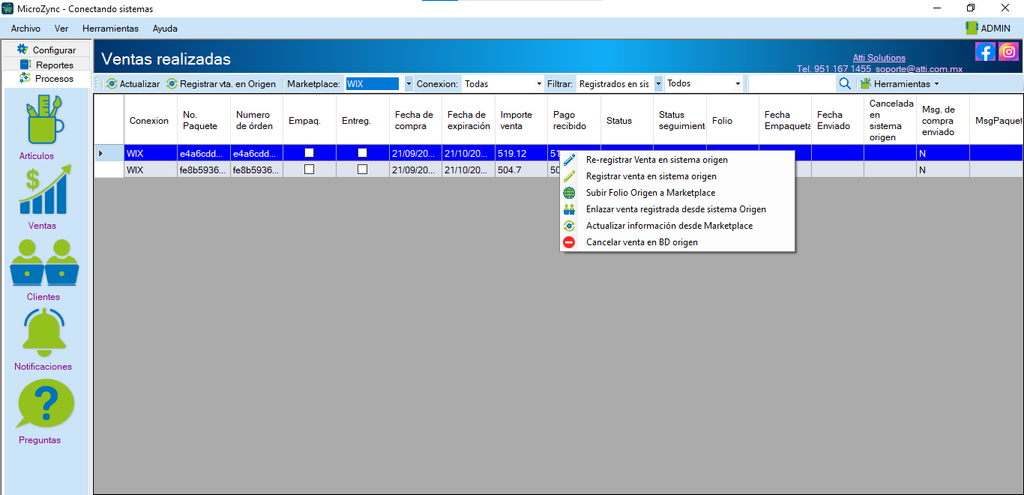Toggle Entreg. checkbox in e4a6cdd row
1024x495 pixels.
pyautogui.click(x=362, y=153)
